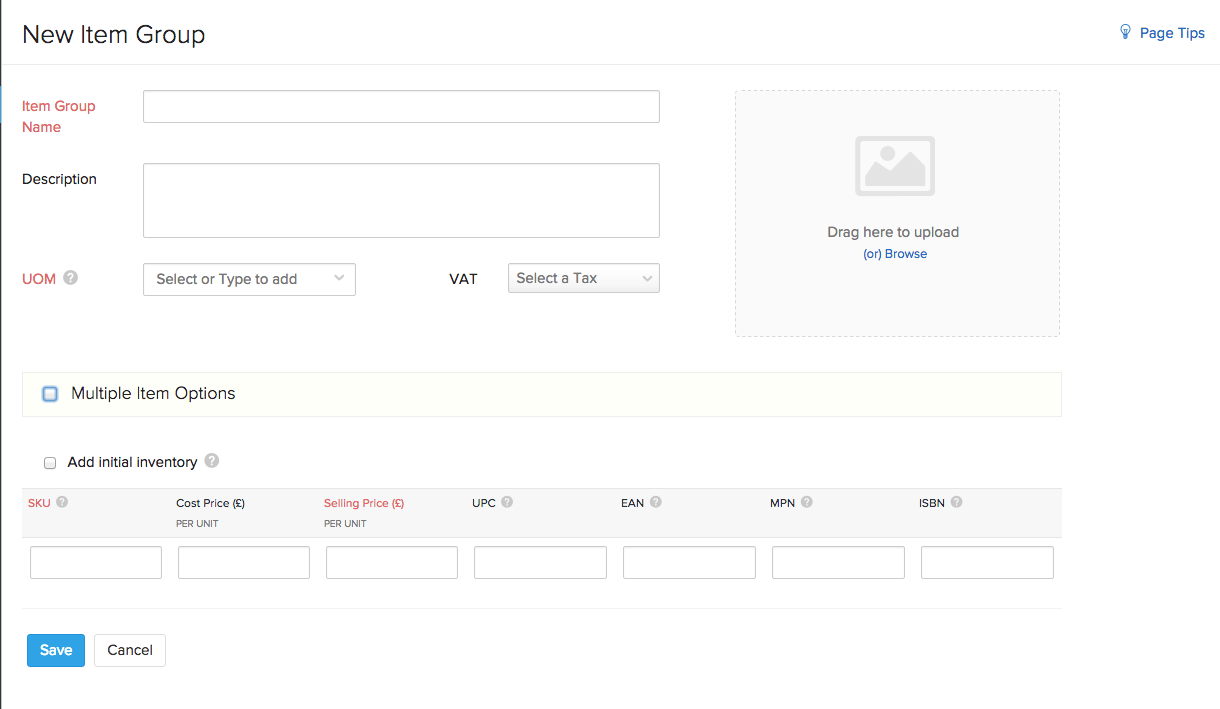Click the (or) Browse upload link
Screen dimensions: 1220x709
coord(895,254)
